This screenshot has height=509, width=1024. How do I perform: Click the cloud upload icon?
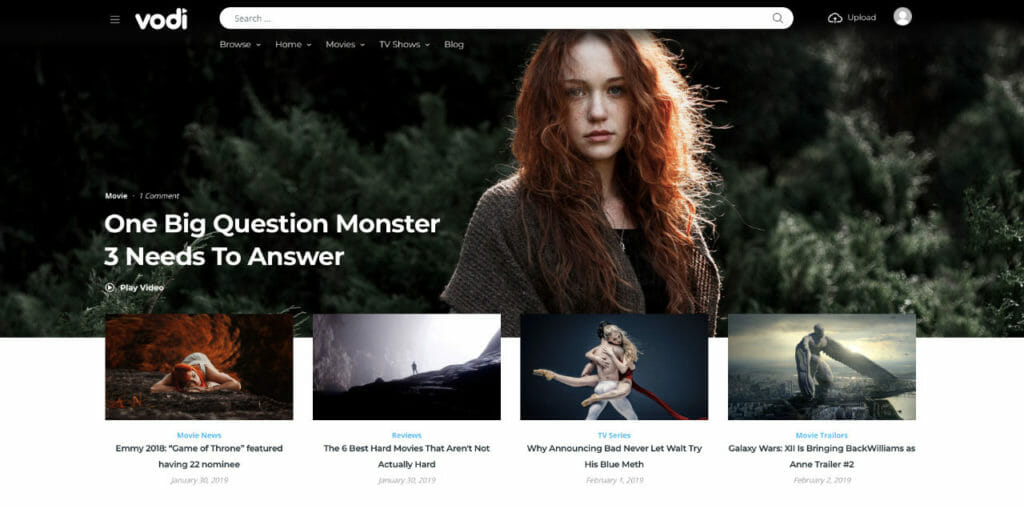[835, 18]
